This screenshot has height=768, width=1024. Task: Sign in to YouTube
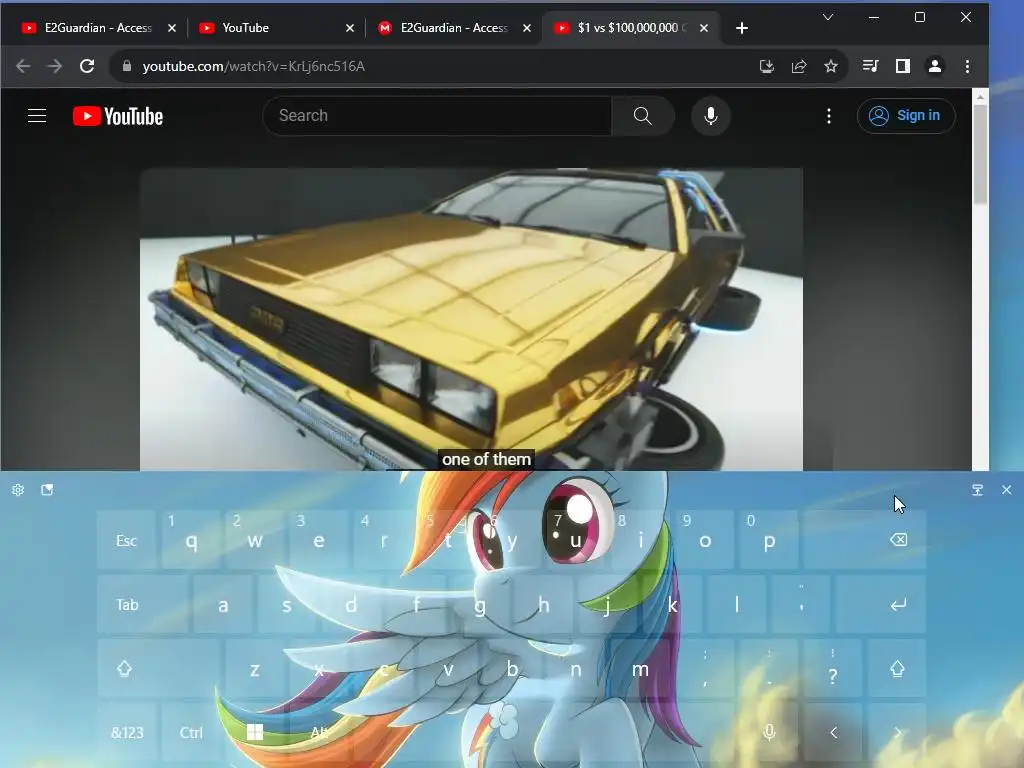[x=906, y=116]
